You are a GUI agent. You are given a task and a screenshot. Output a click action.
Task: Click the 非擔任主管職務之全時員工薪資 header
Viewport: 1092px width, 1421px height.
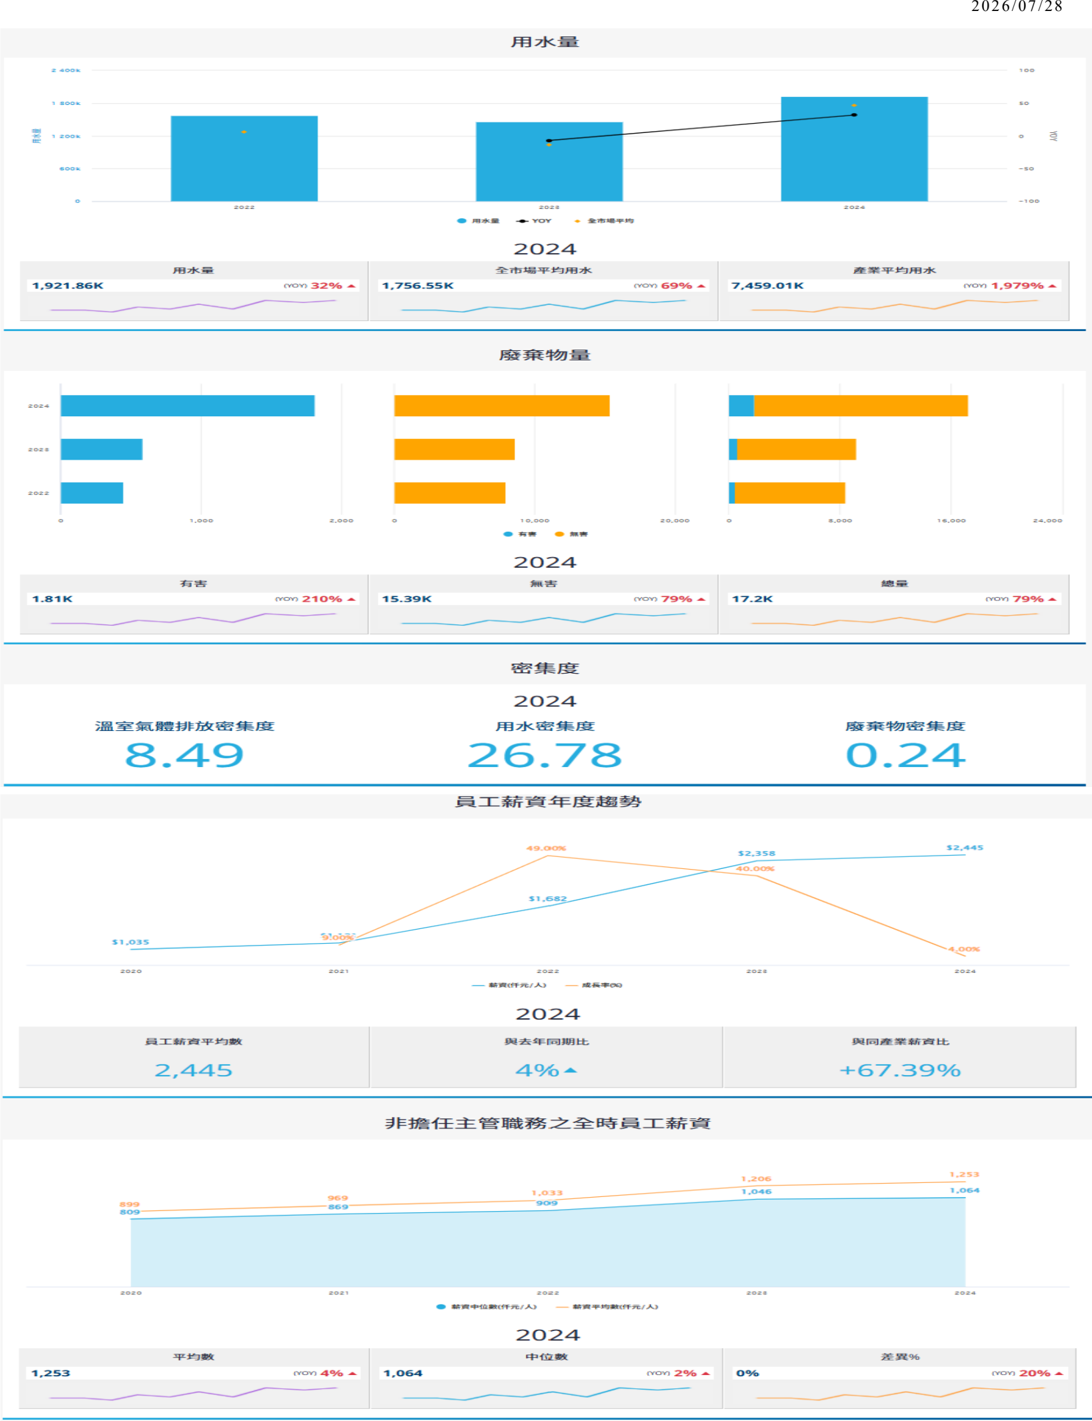click(548, 1123)
